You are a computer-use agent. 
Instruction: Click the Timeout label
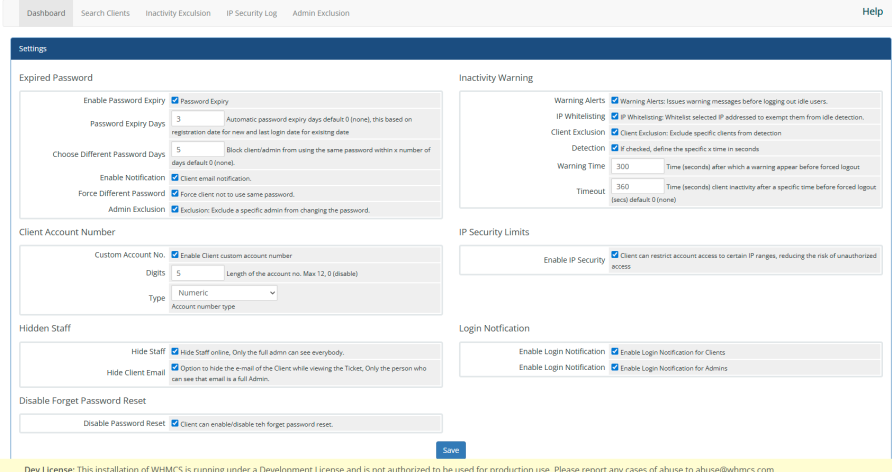point(590,191)
